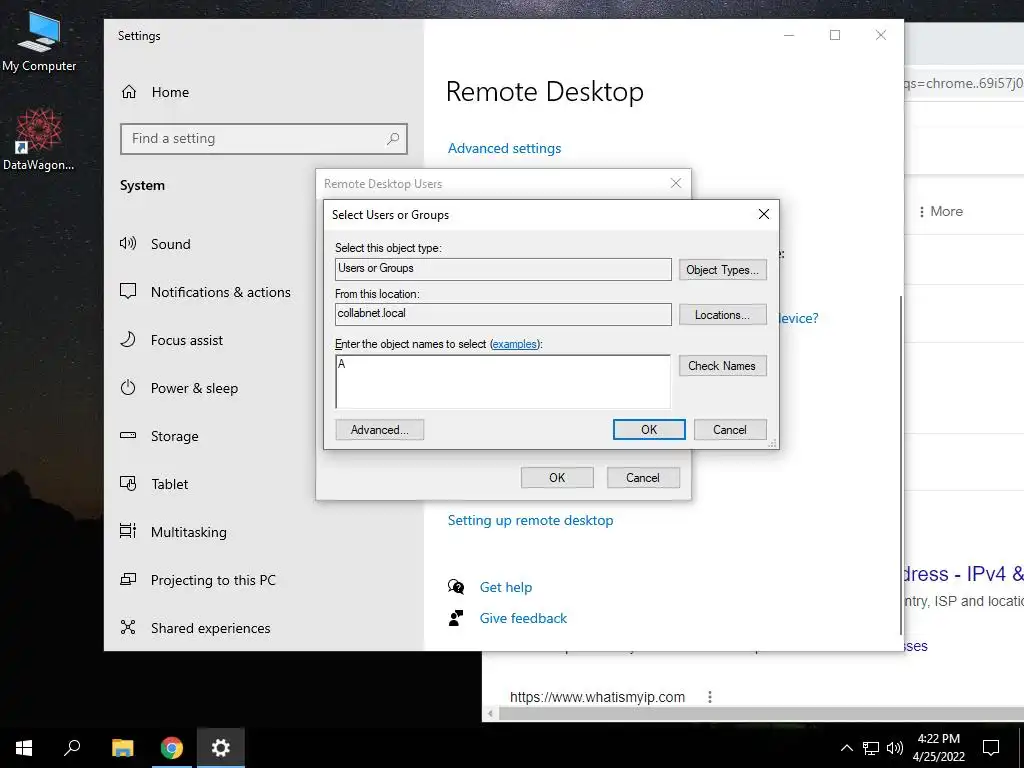Click the Users or Groups object type field

click(x=503, y=269)
